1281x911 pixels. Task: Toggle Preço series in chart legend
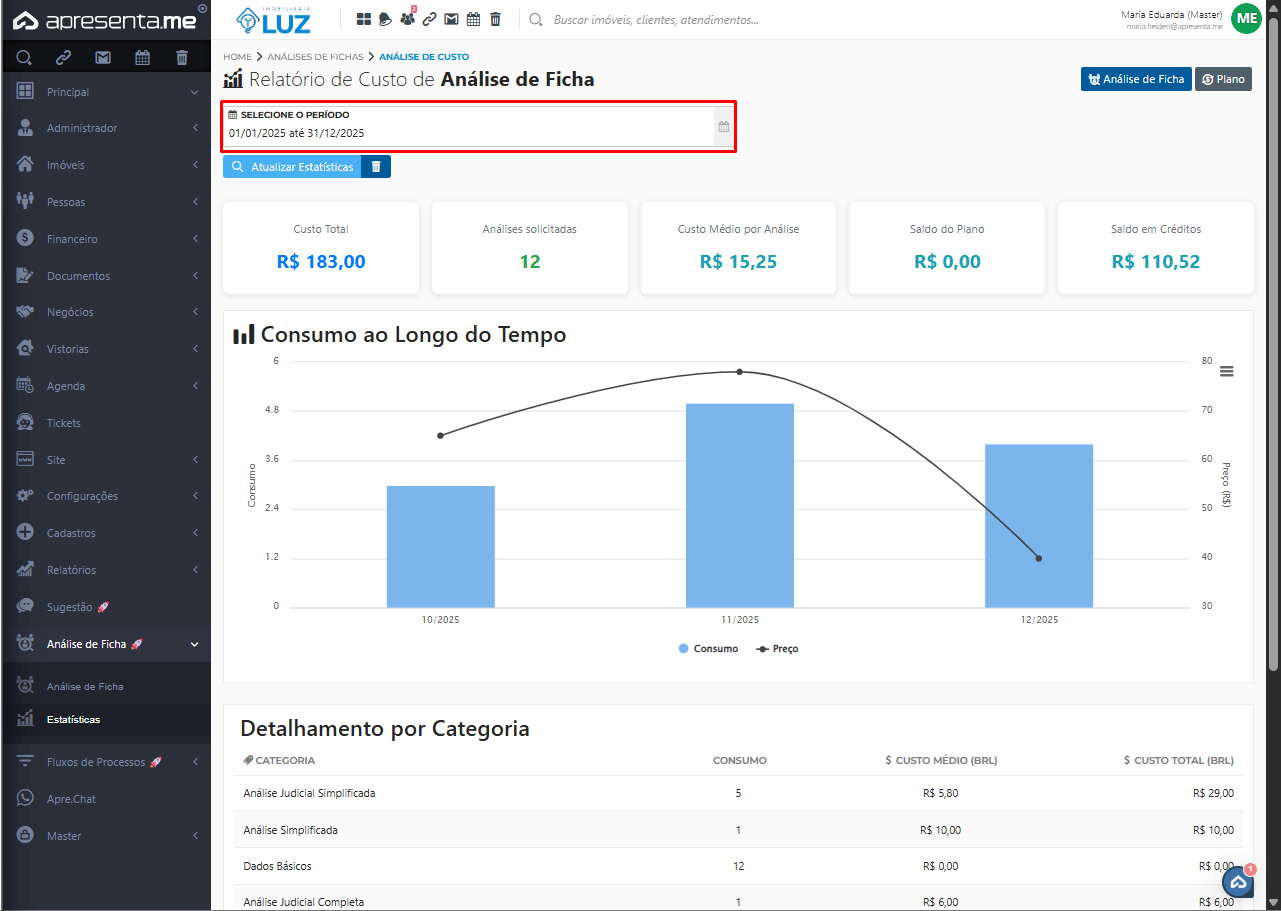pyautogui.click(x=778, y=649)
